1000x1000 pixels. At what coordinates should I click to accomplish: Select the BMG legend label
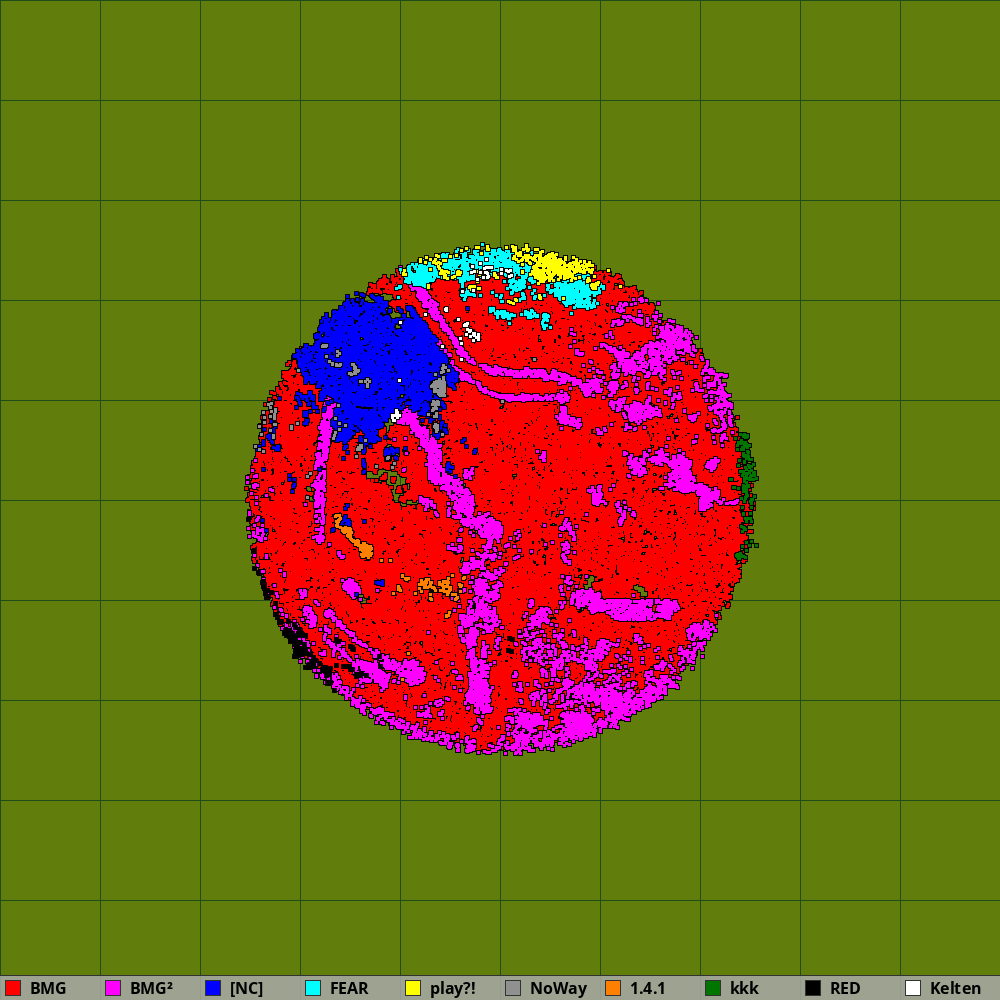pyautogui.click(x=48, y=988)
